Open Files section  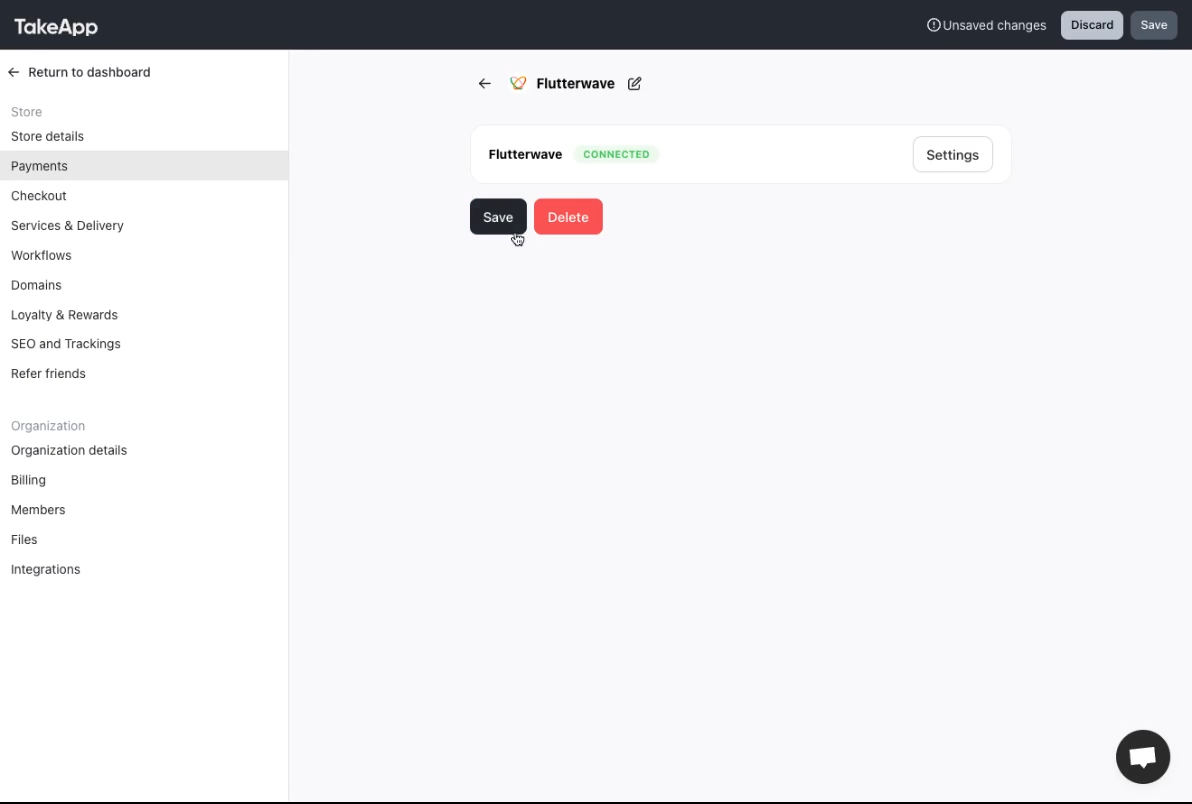pos(24,539)
